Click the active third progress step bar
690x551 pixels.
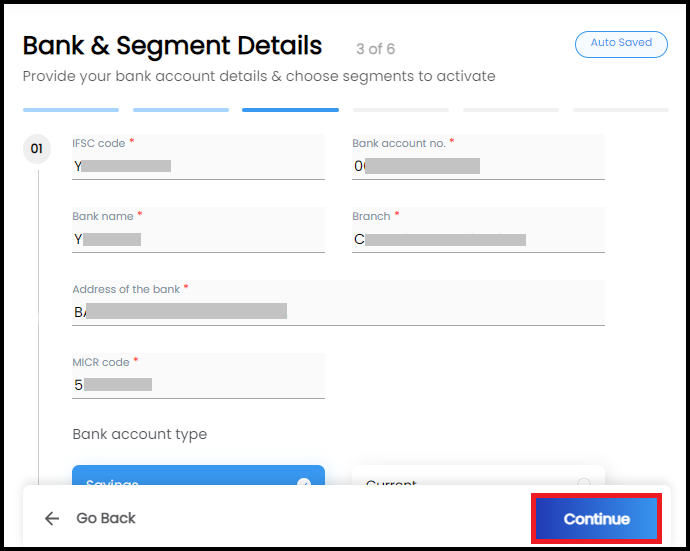click(x=290, y=110)
